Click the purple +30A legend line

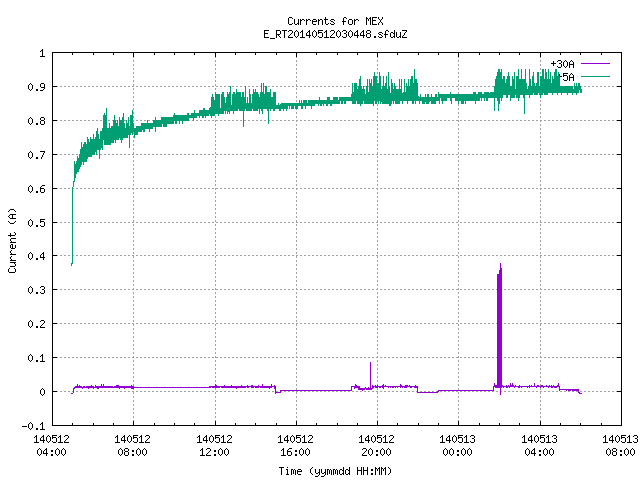(595, 64)
